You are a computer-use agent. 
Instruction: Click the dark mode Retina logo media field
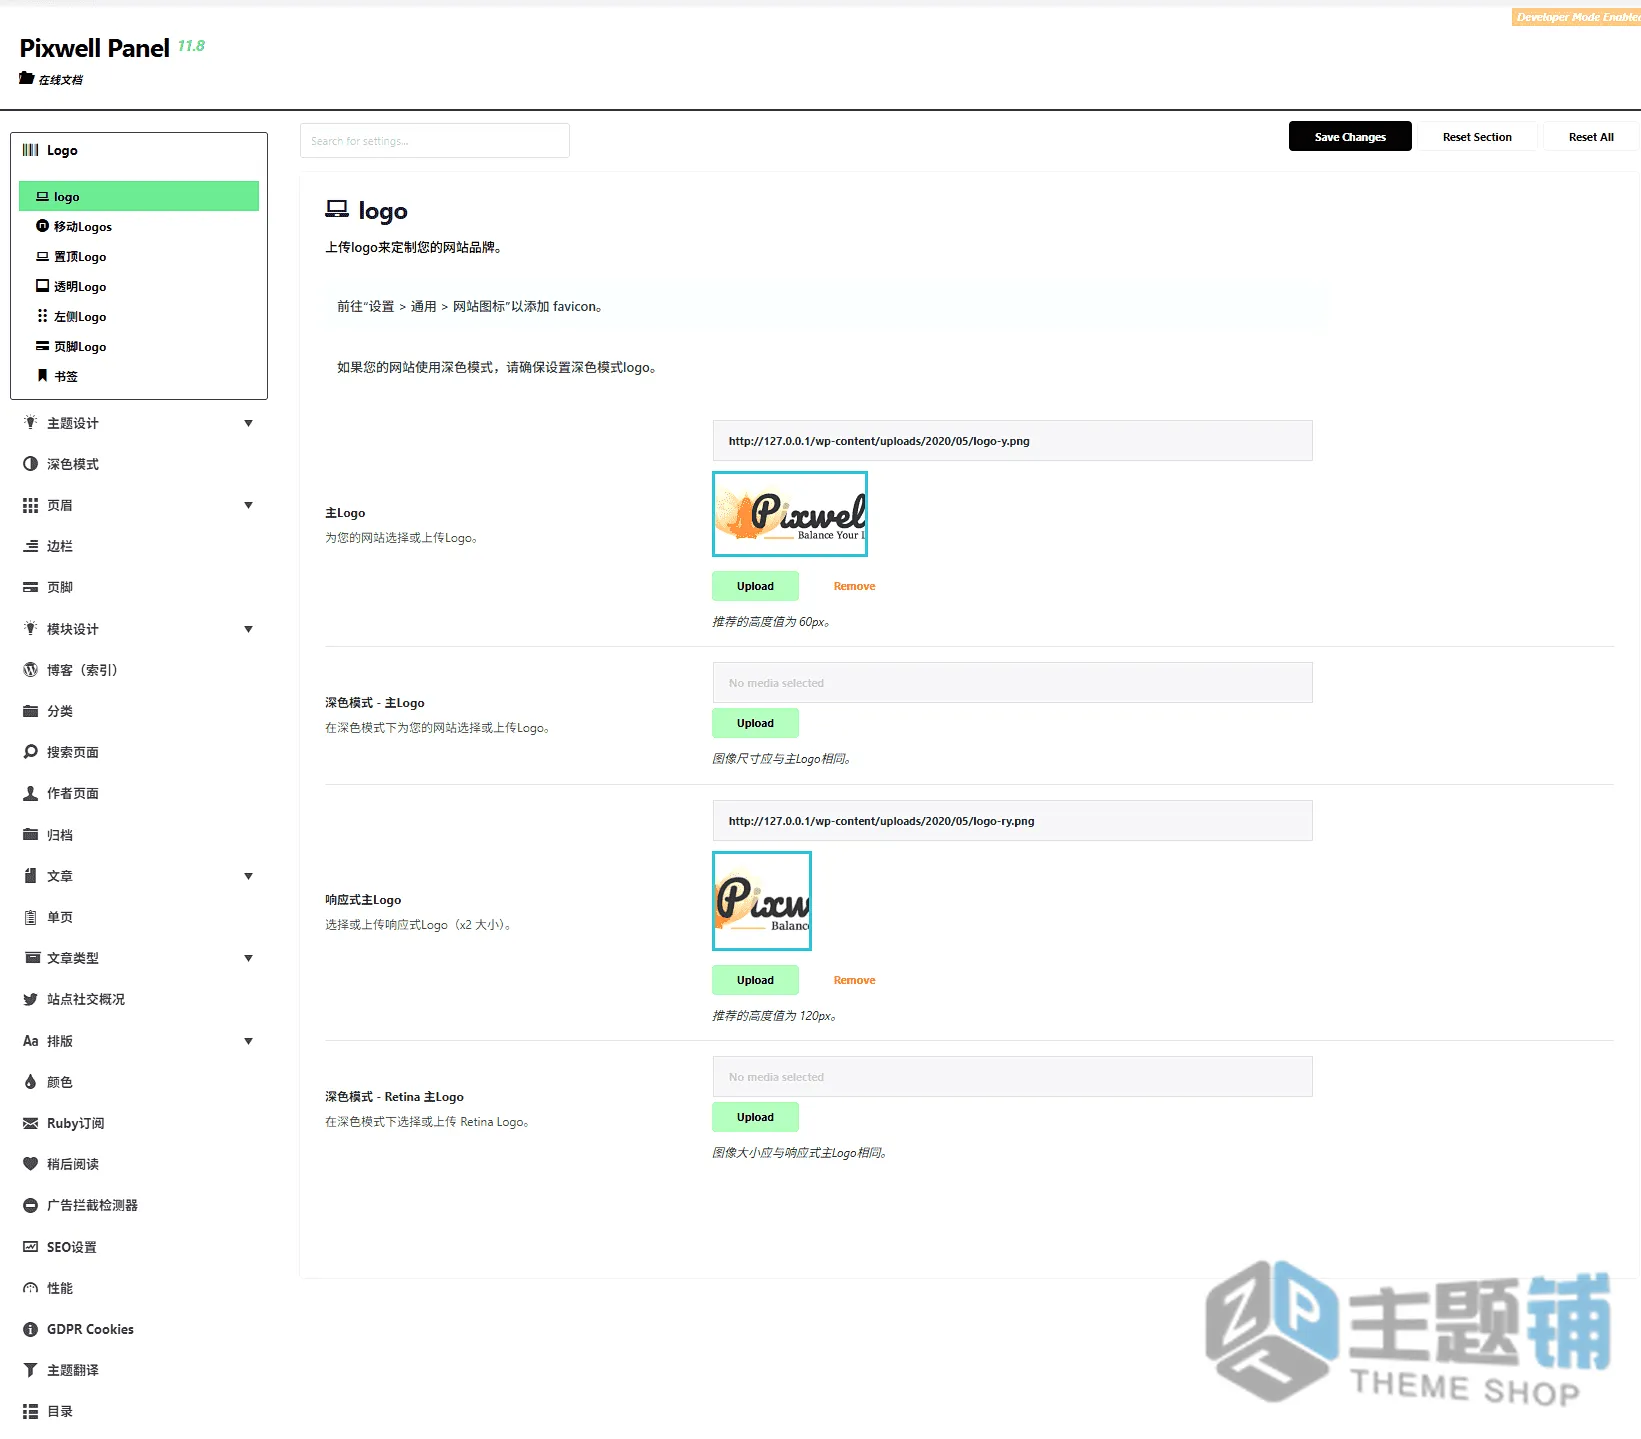tap(1012, 1077)
